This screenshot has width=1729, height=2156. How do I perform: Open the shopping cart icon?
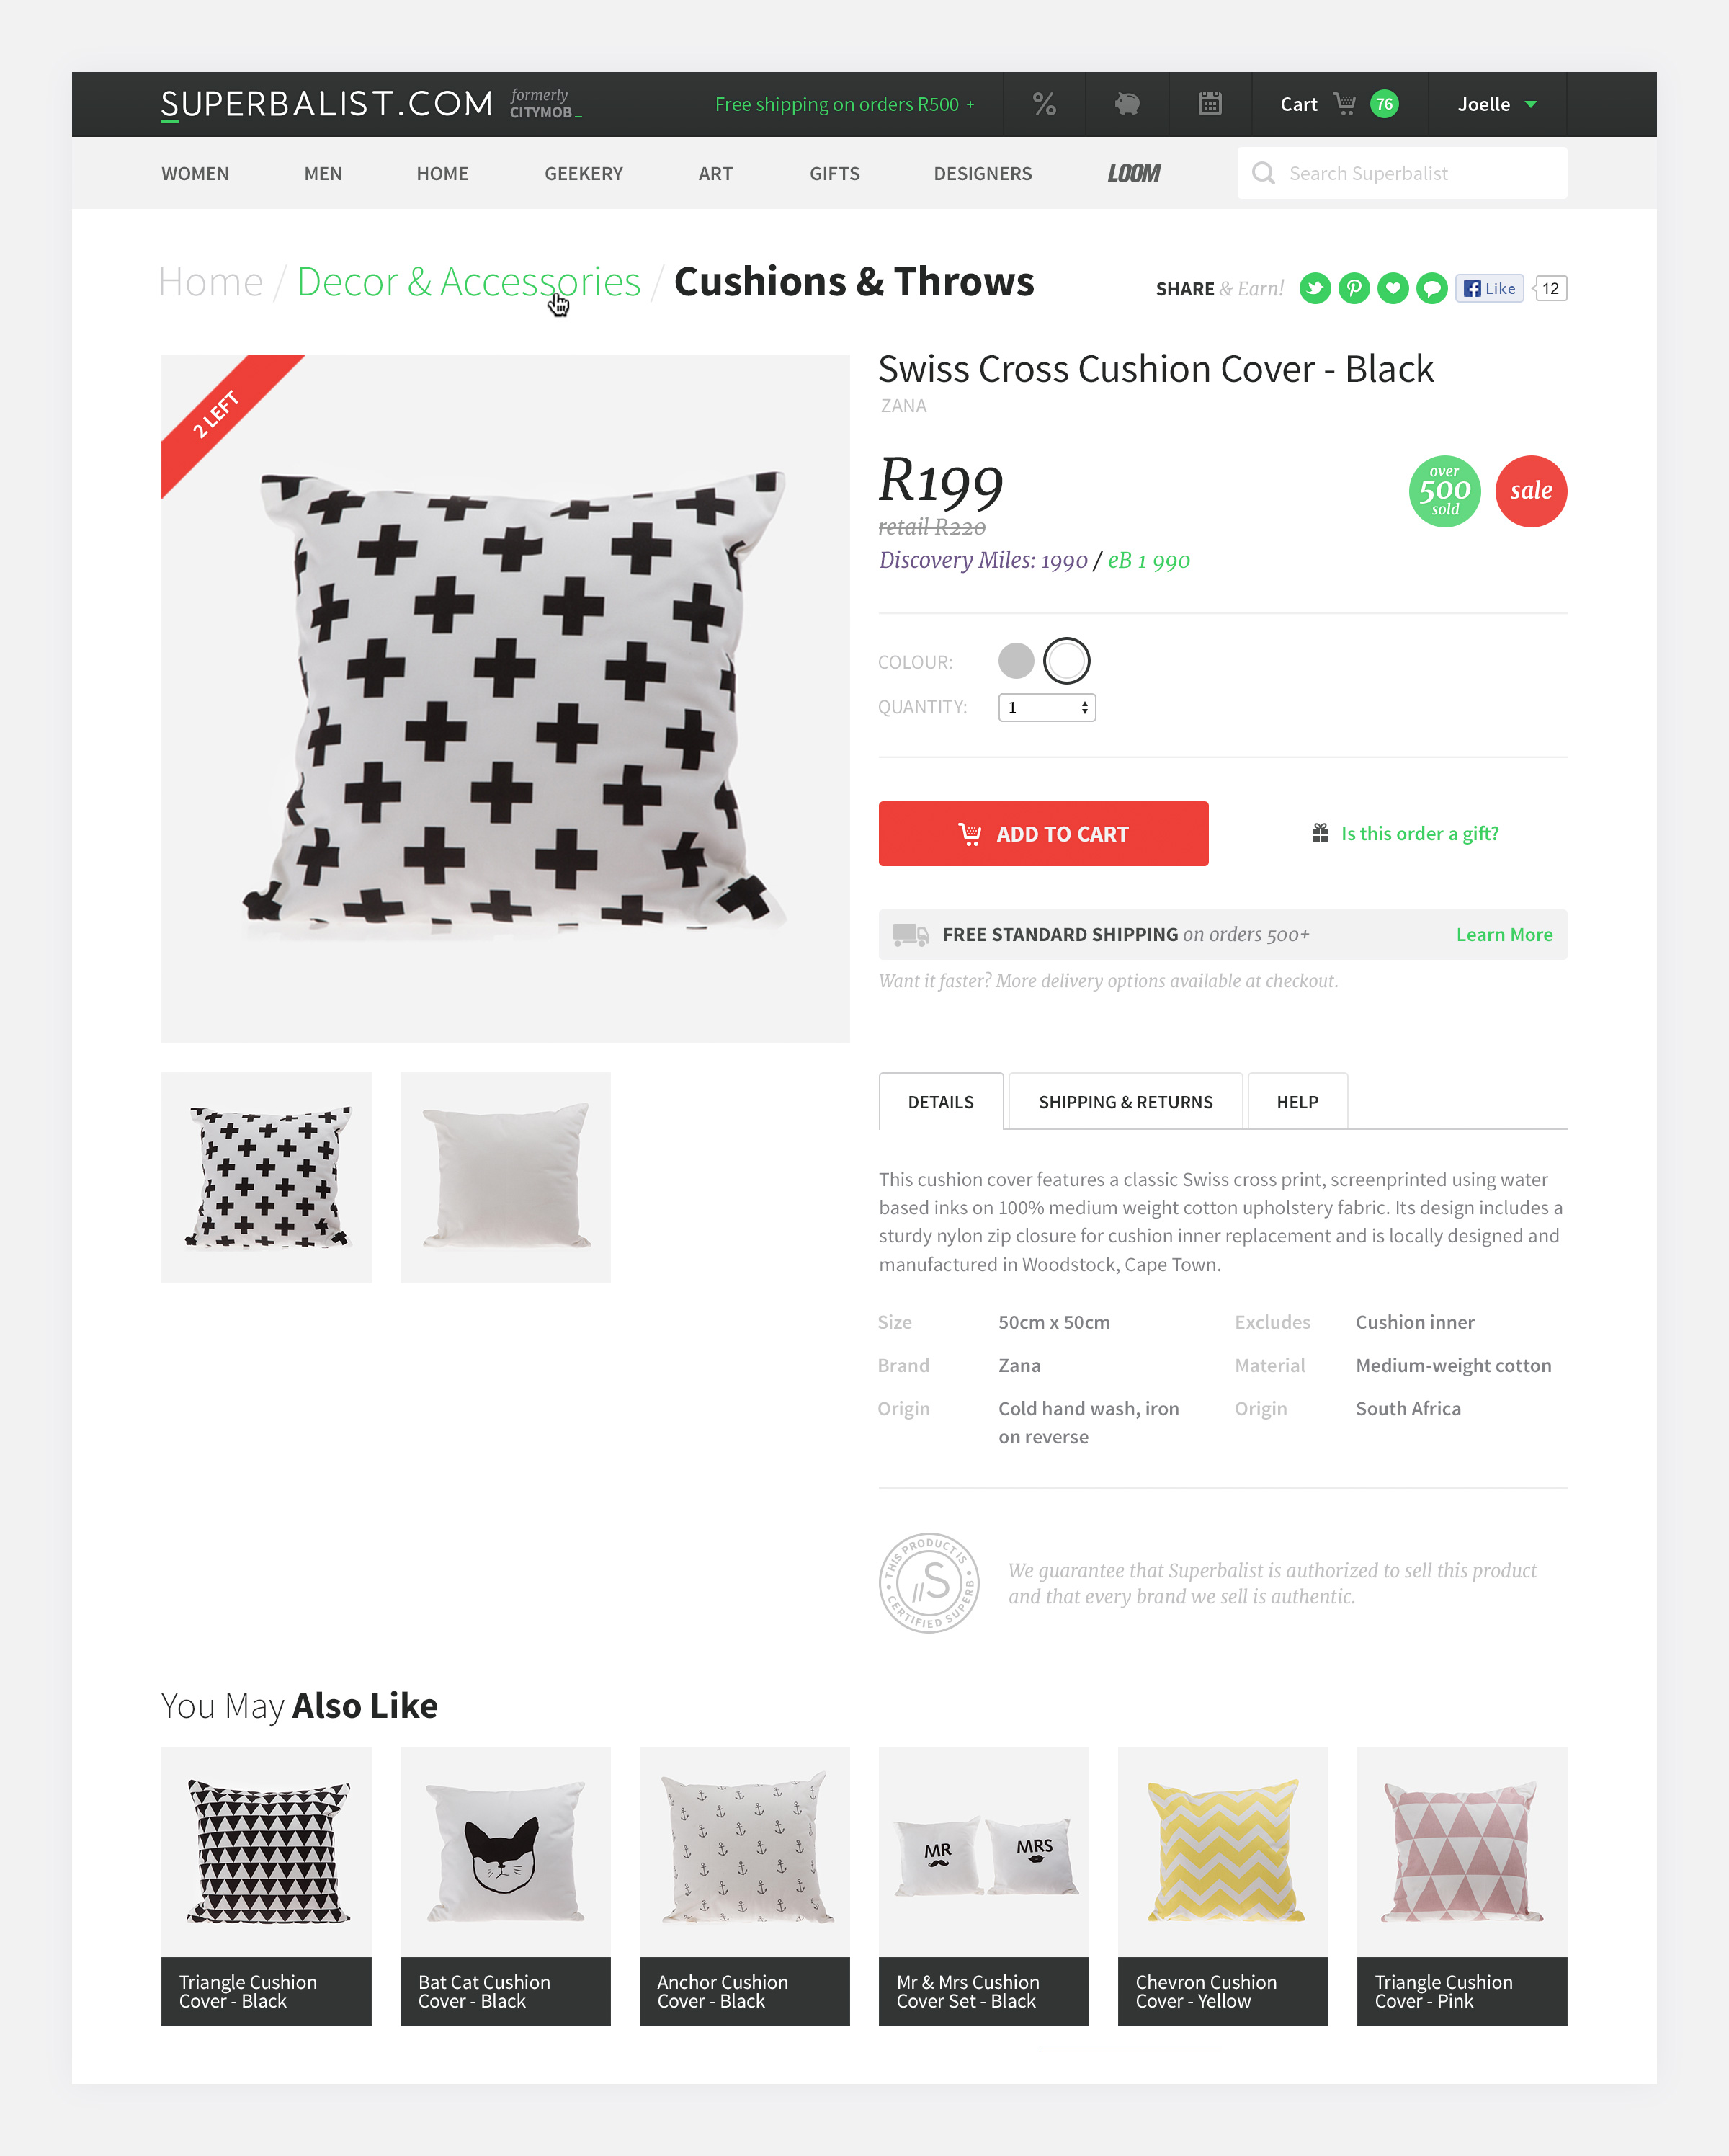(x=1345, y=104)
